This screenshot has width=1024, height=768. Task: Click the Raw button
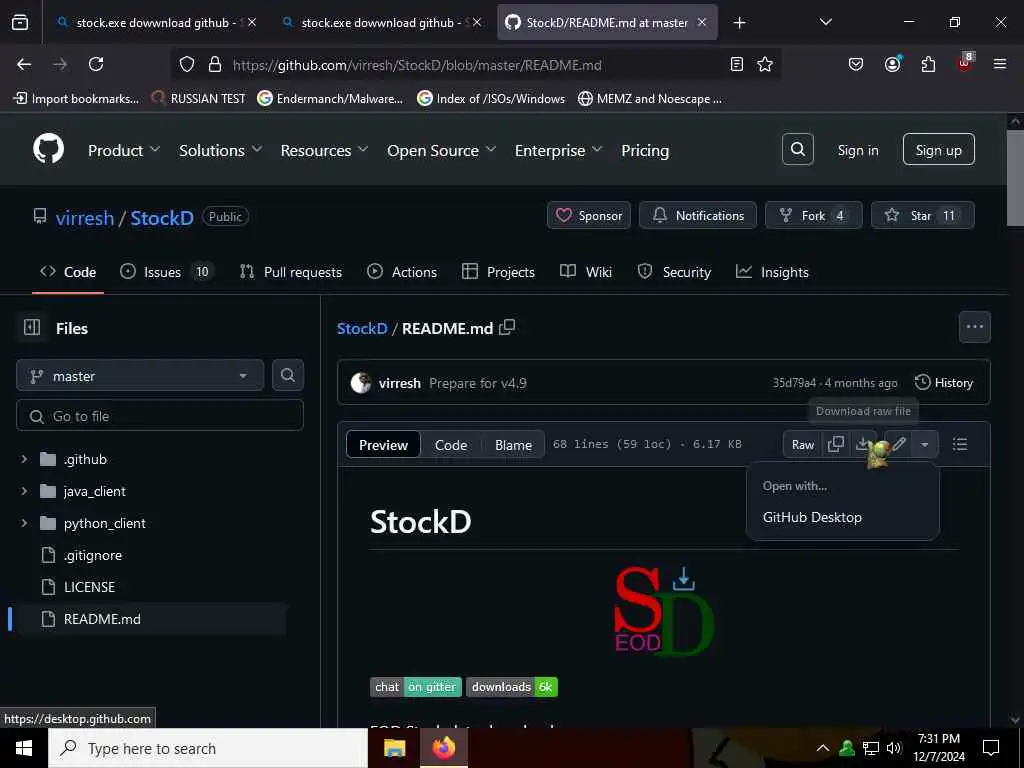[x=803, y=444]
